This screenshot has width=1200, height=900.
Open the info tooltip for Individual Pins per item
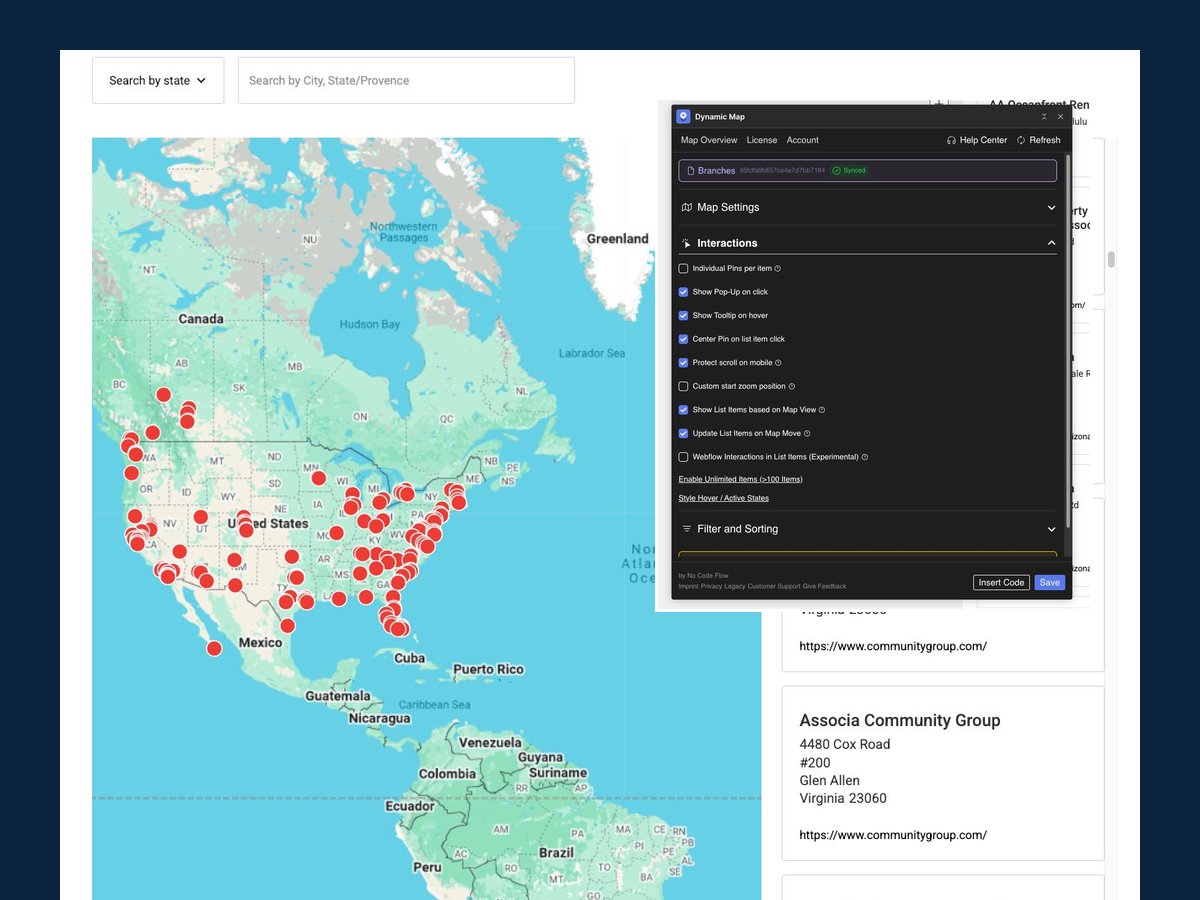click(x=778, y=269)
